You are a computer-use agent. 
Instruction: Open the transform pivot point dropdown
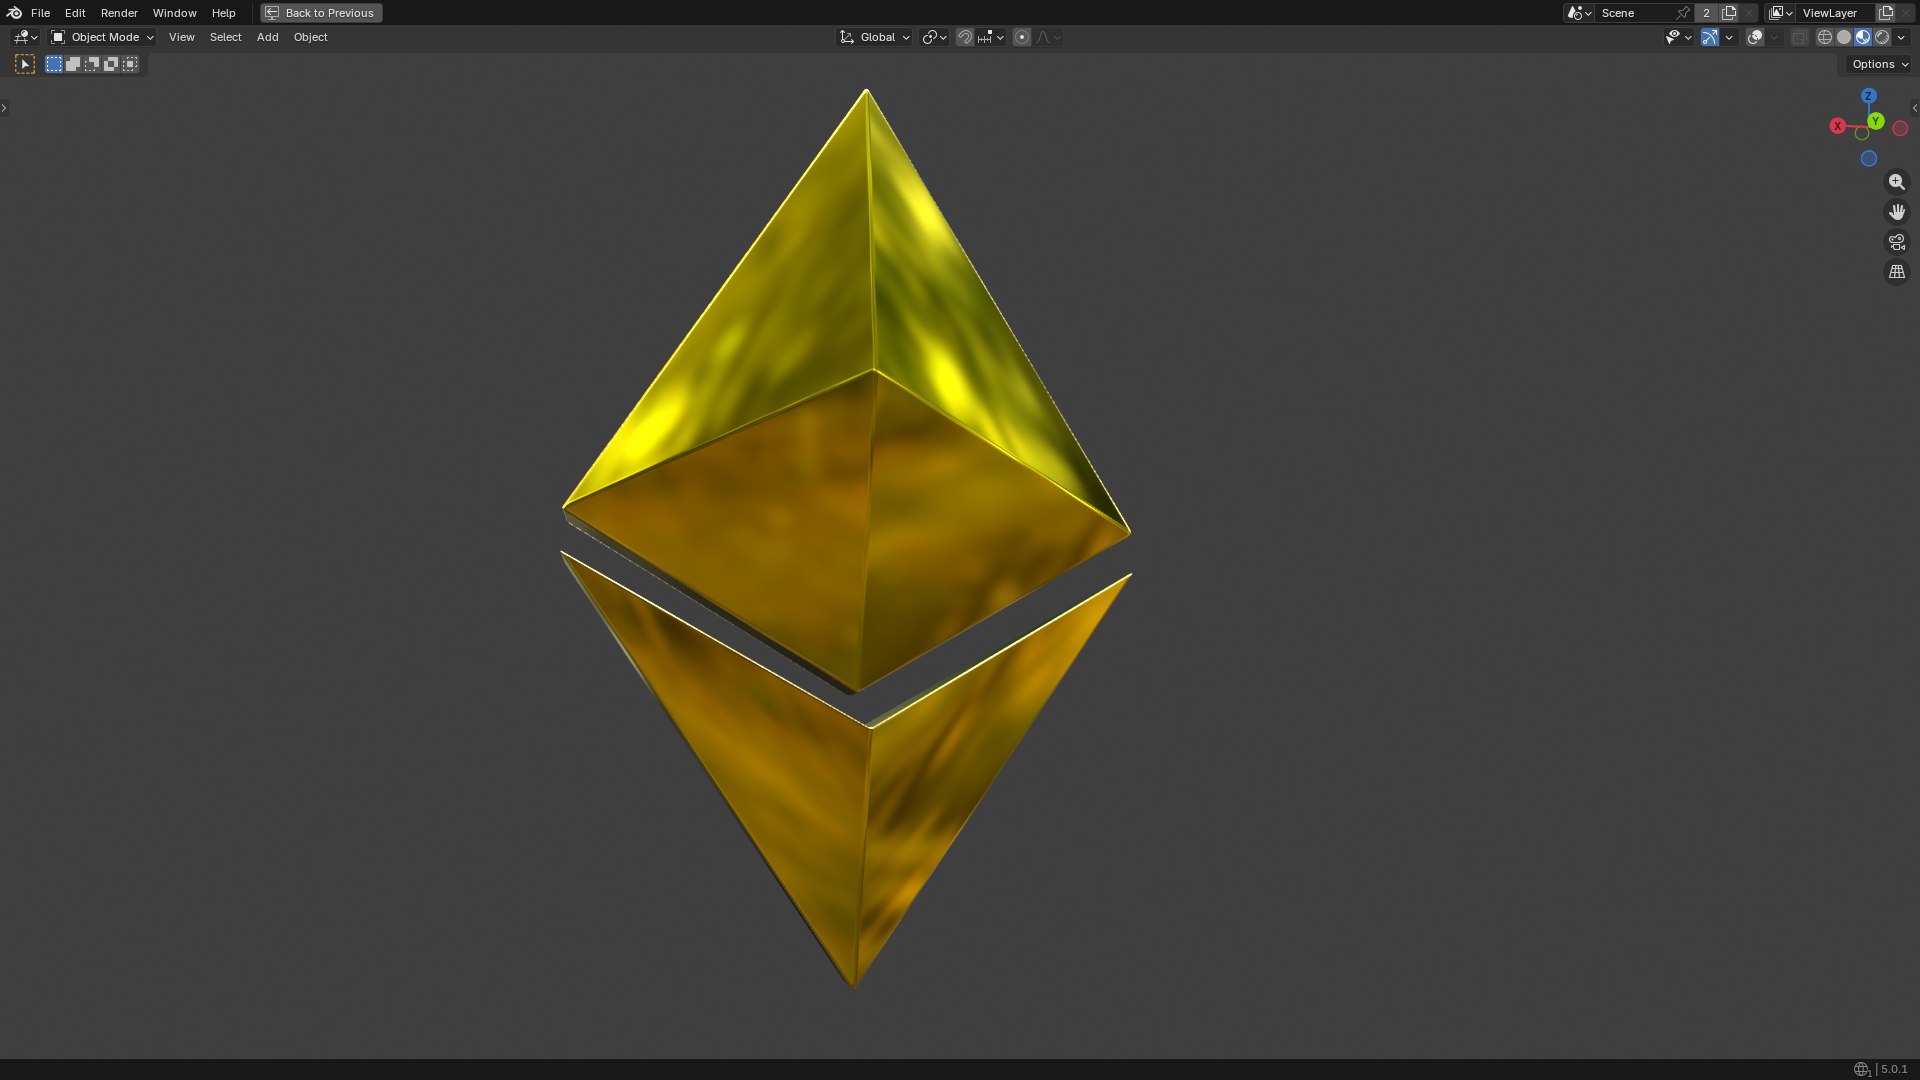coord(934,37)
